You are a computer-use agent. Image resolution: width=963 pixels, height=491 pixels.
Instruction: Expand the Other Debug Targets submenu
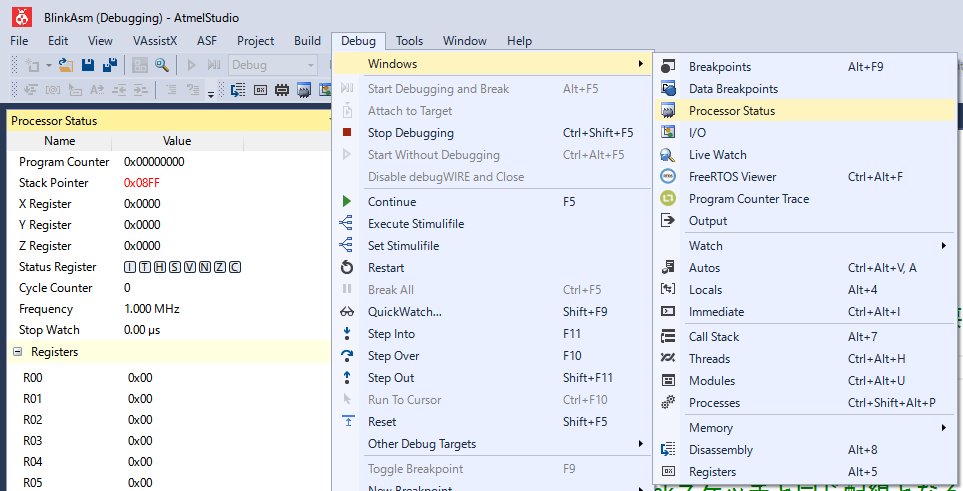tap(641, 443)
